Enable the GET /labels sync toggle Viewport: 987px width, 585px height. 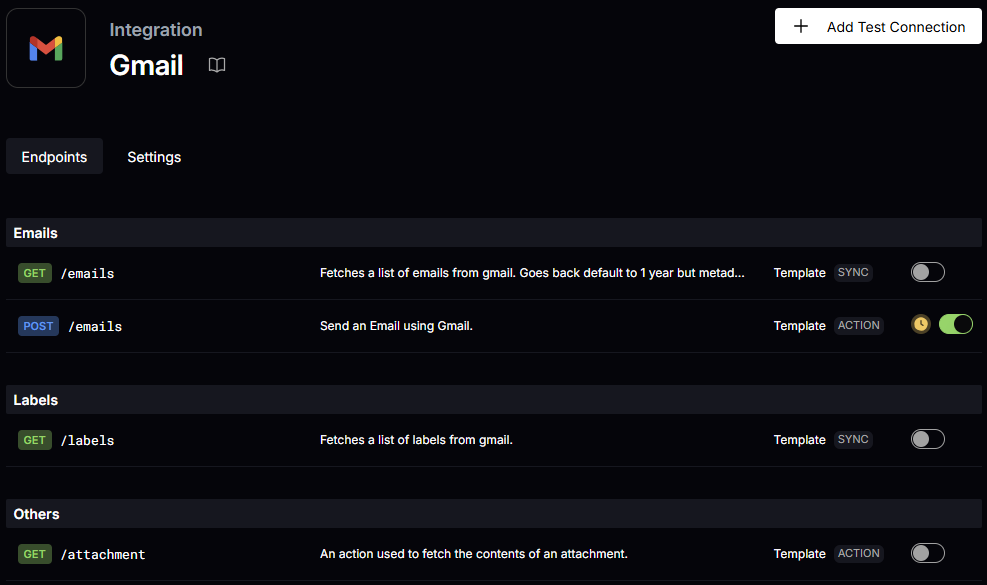click(927, 439)
